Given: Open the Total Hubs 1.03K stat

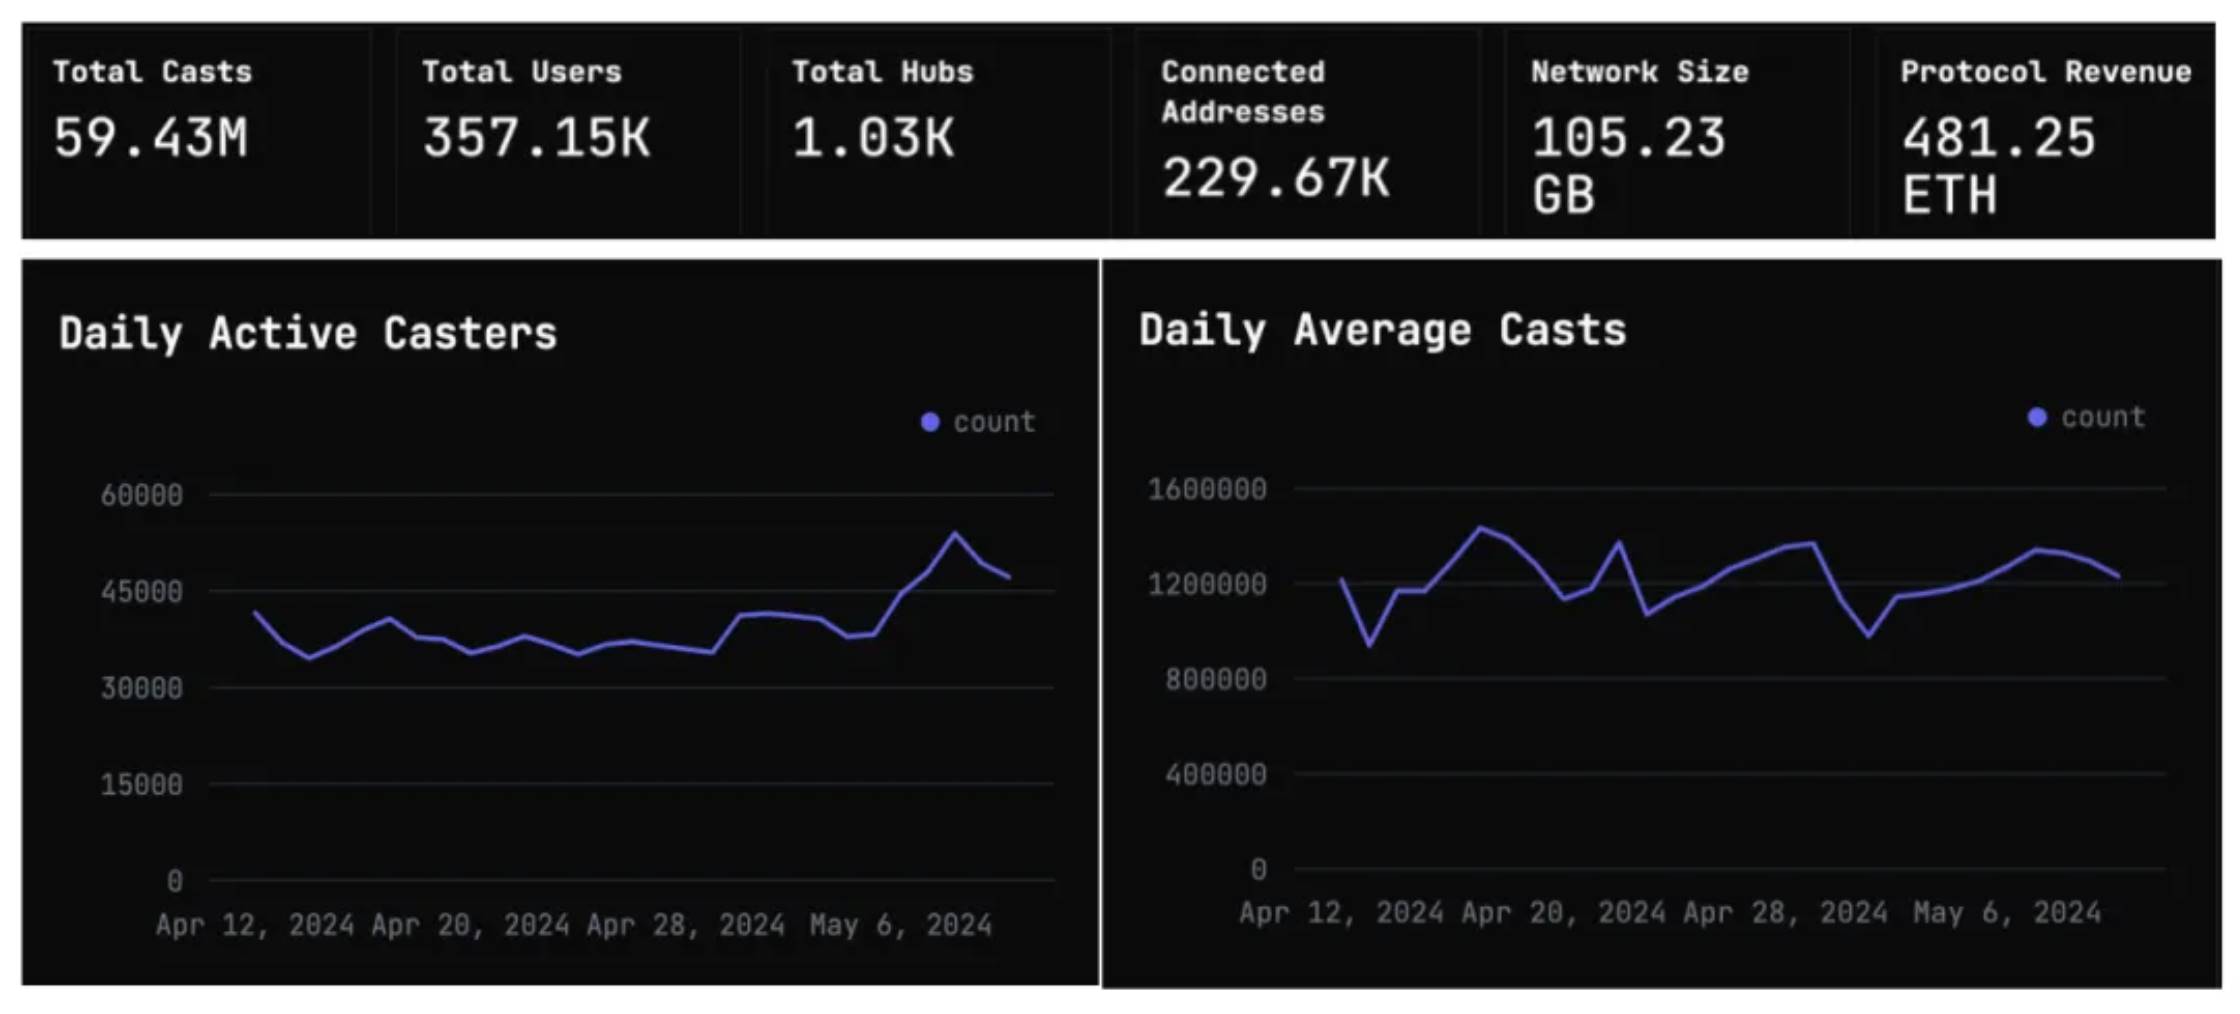Looking at the screenshot, I should click(x=873, y=138).
